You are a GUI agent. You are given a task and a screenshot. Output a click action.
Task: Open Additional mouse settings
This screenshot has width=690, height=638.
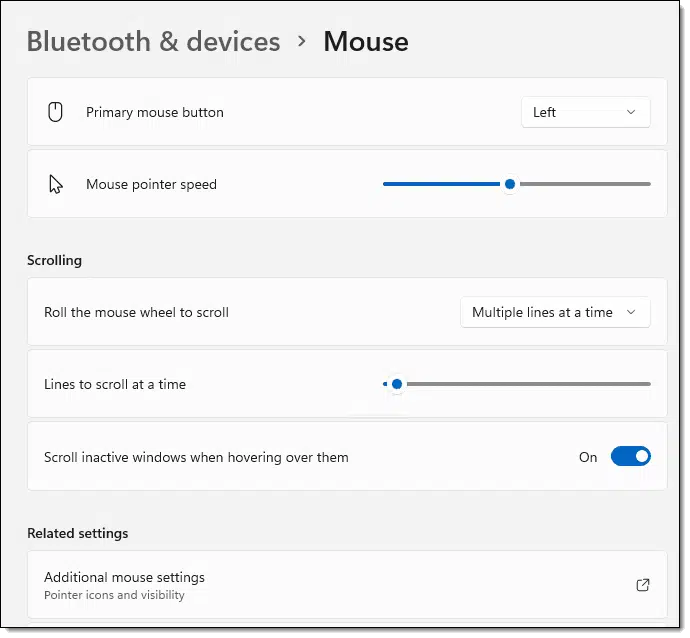[x=347, y=585]
